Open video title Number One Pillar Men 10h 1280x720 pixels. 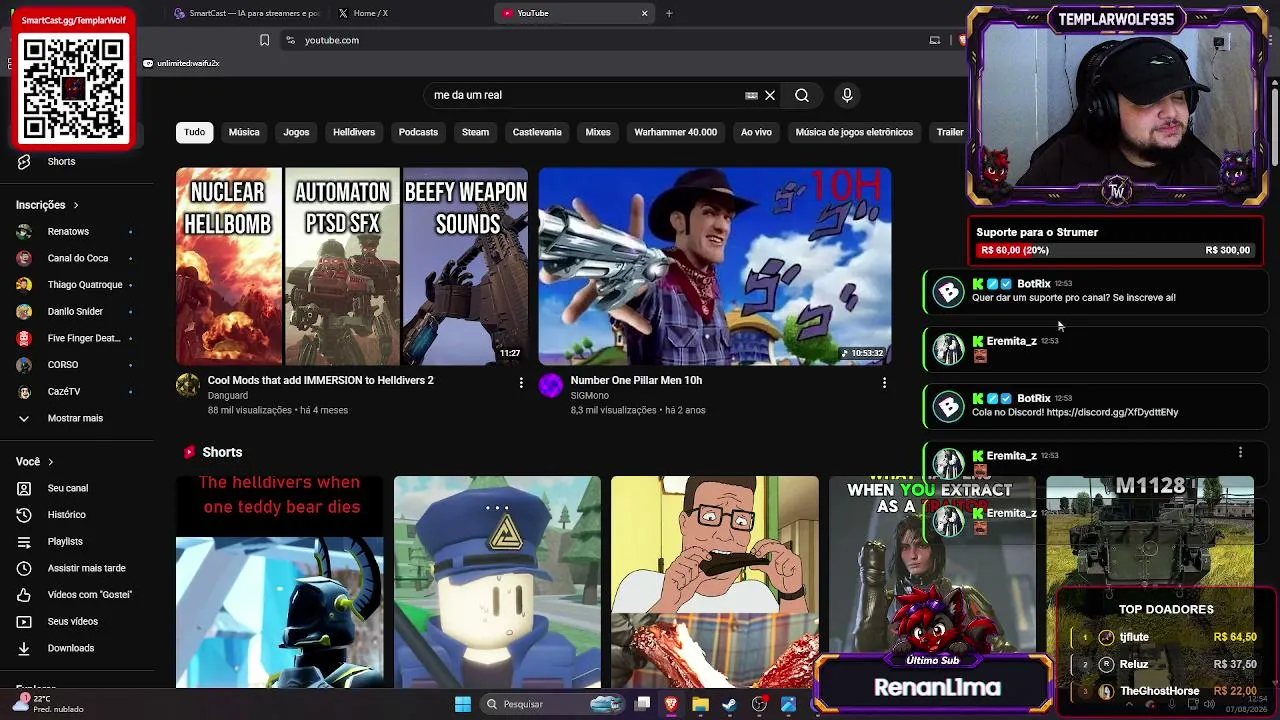[x=636, y=380]
